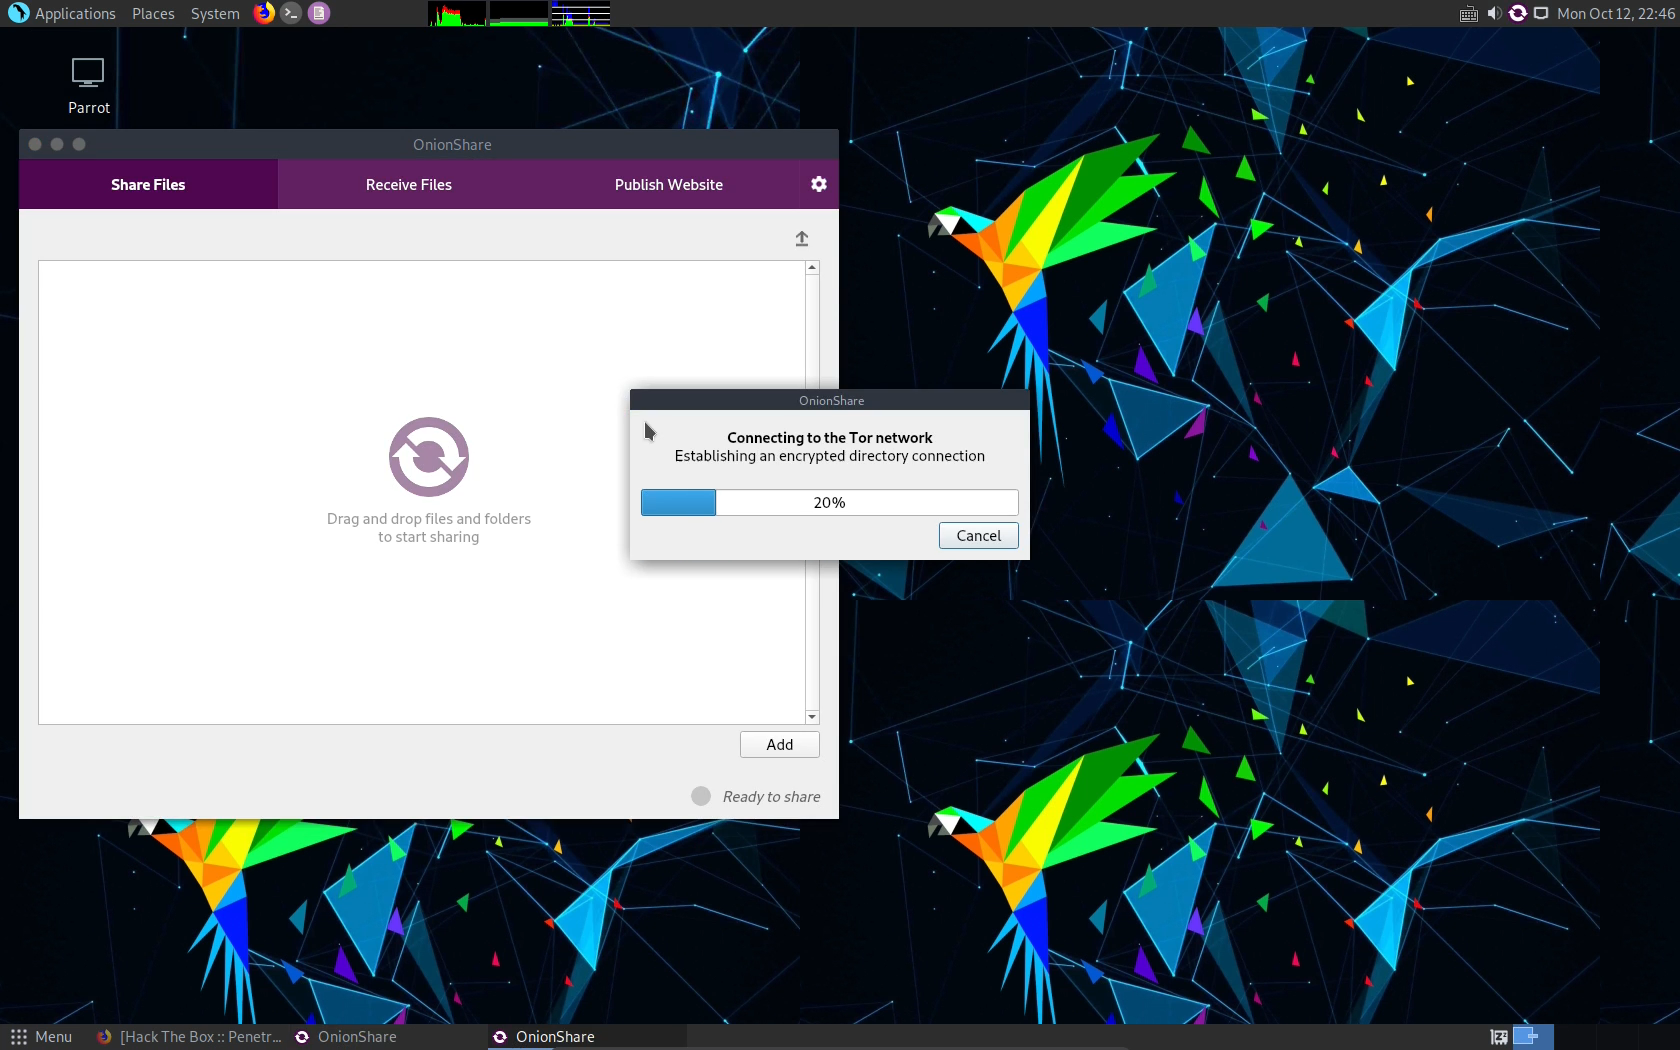Click the 'Drag and drop files and folders' text
1680x1050 pixels.
(x=429, y=519)
